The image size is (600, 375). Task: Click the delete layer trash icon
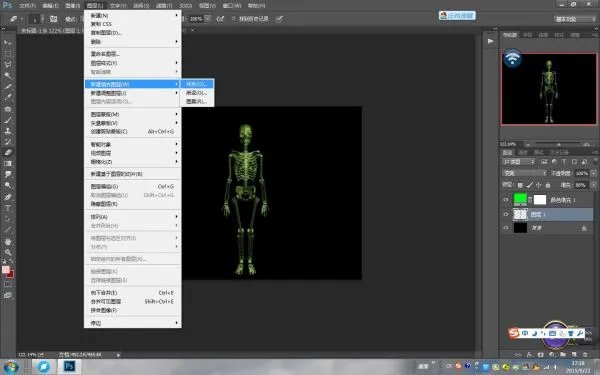tap(585, 355)
